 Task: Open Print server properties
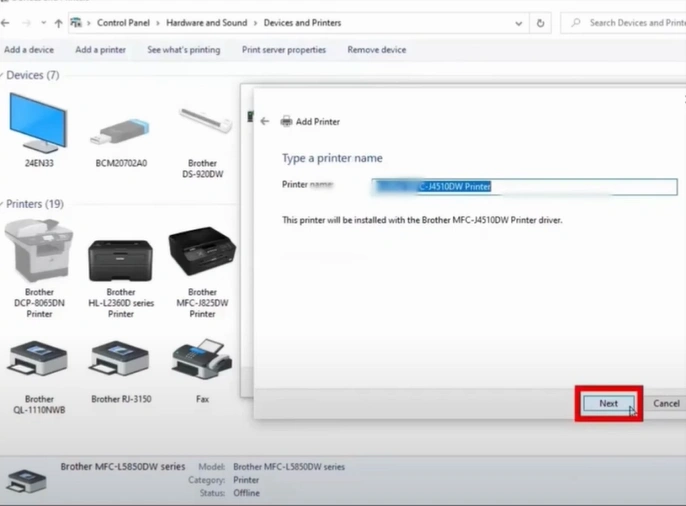click(284, 50)
